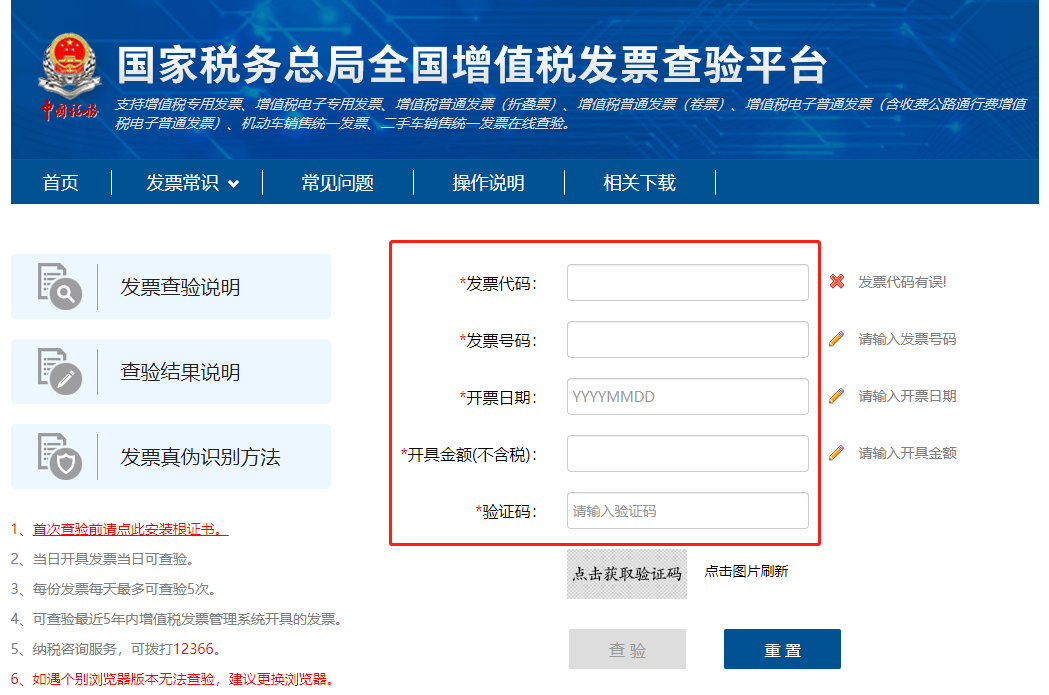The width and height of the screenshot is (1049, 695).
Task: Open the 操作说明 menu item
Action: pyautogui.click(x=488, y=183)
